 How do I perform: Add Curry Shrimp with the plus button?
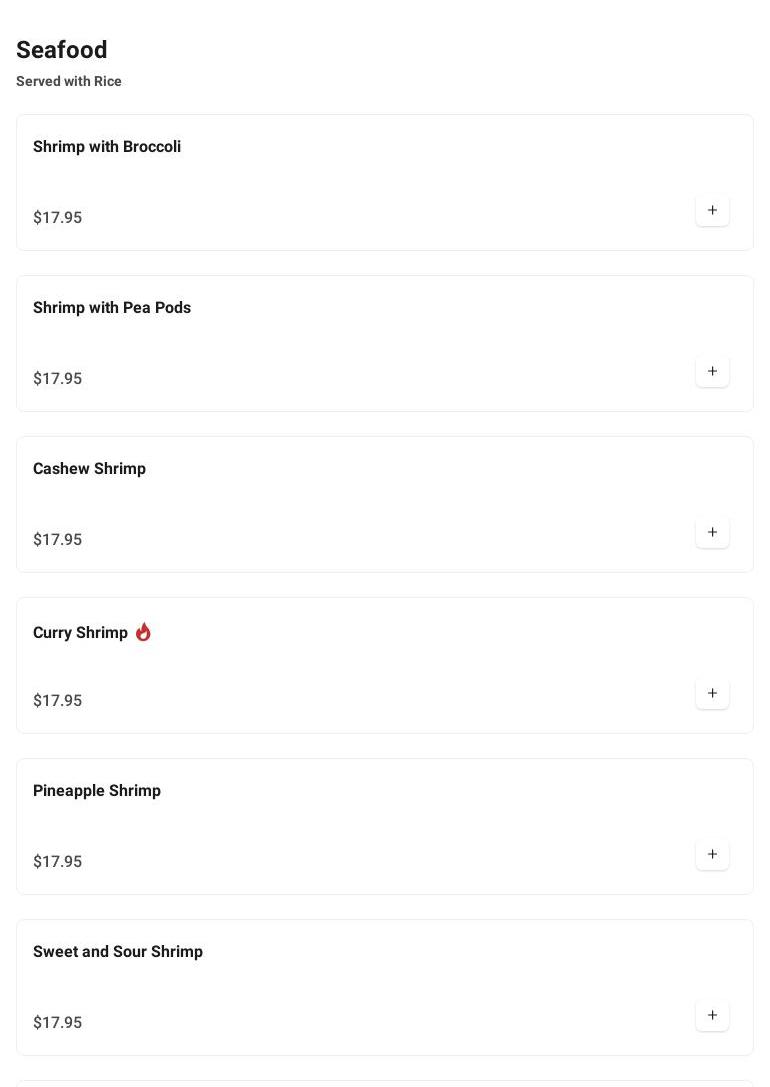click(x=712, y=693)
